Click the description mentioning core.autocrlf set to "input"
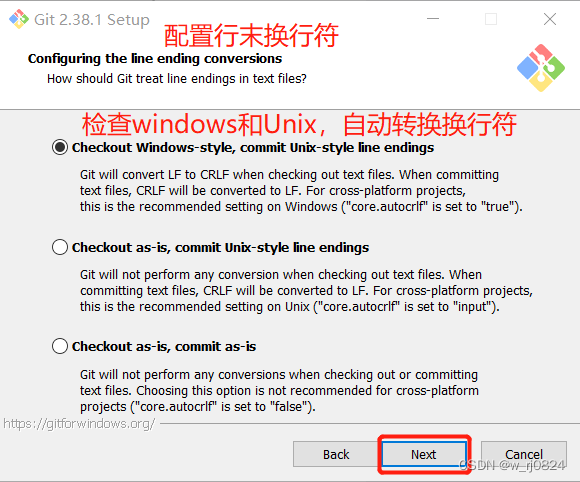The width and height of the screenshot is (580, 482). click(306, 291)
